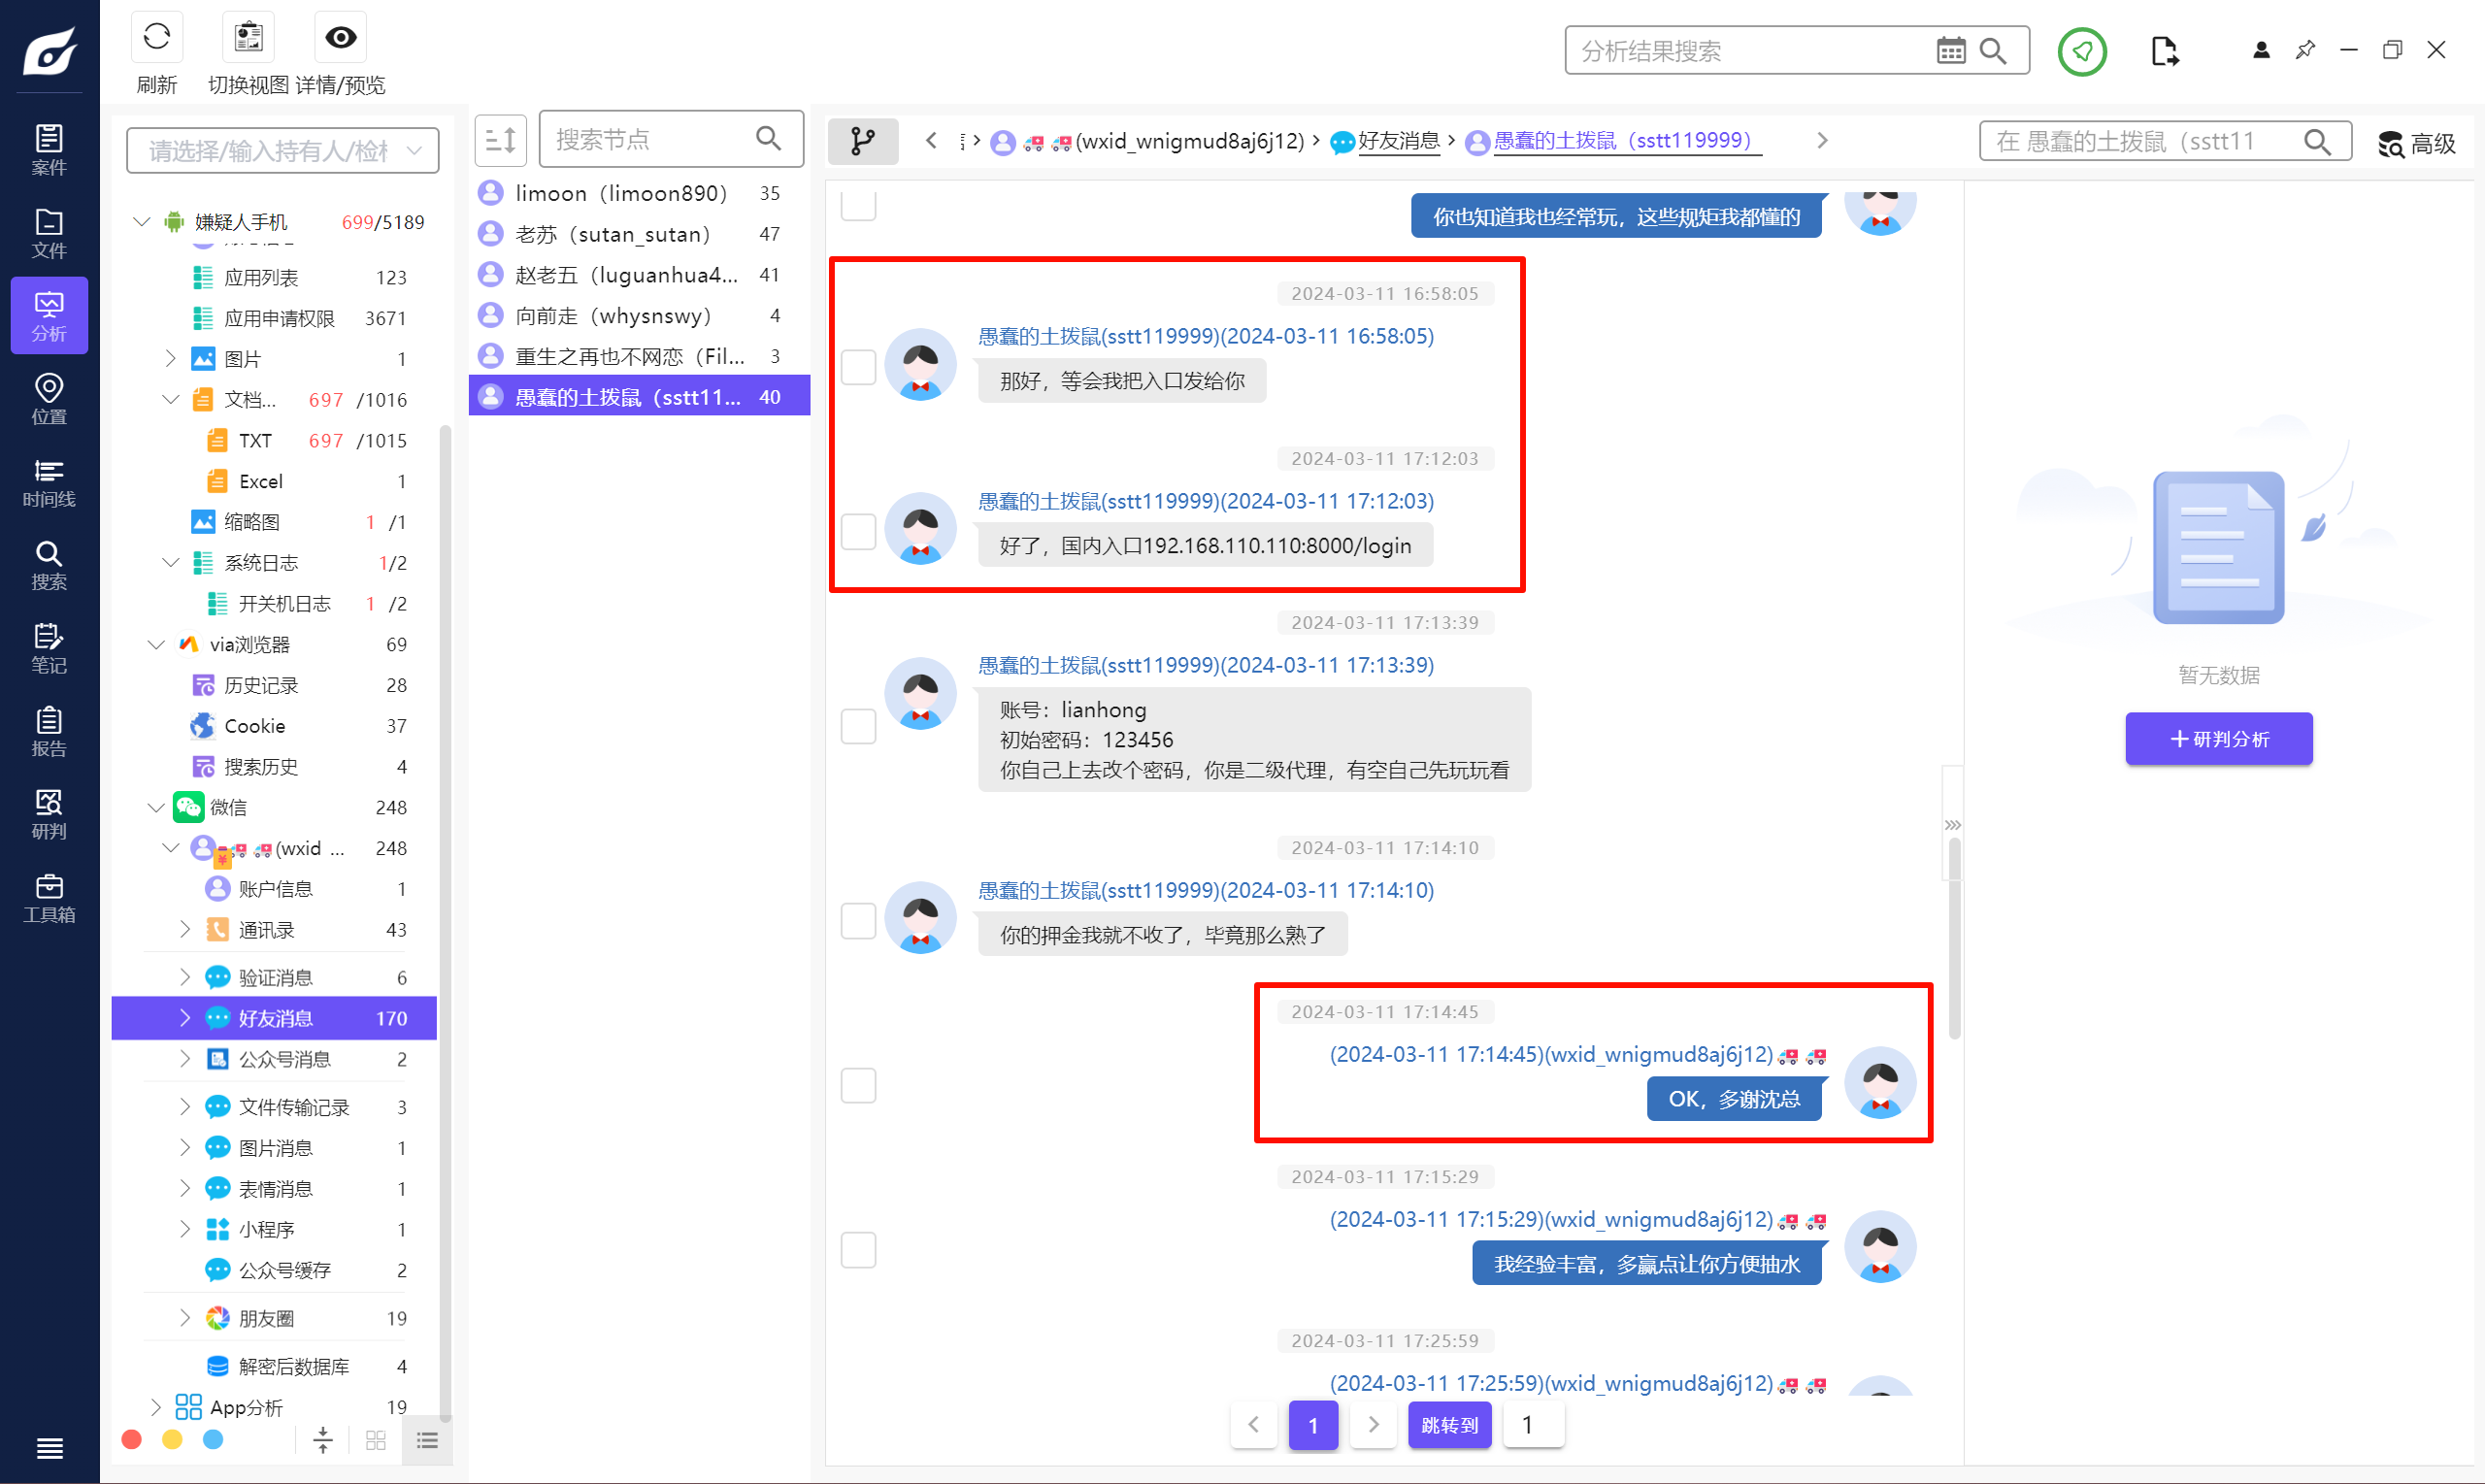This screenshot has height=1484, width=2485.
Task: Open the 位置 location sidebar item
Action: pos(49,399)
